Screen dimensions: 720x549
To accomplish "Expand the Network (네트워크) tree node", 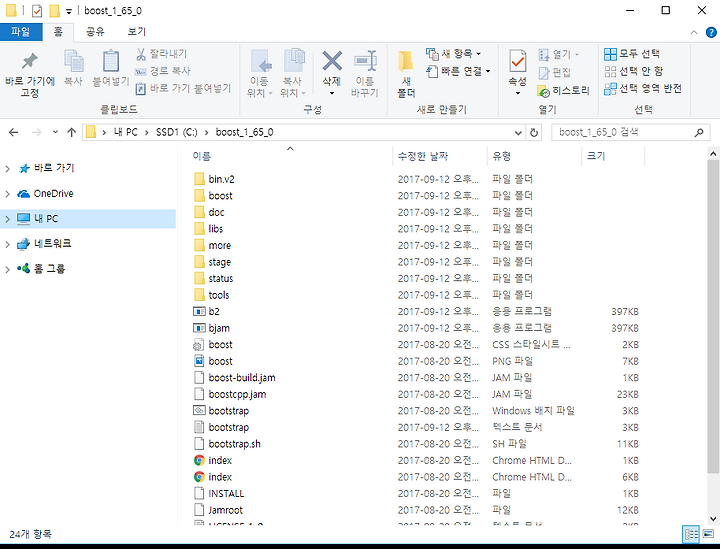I will click(7, 244).
